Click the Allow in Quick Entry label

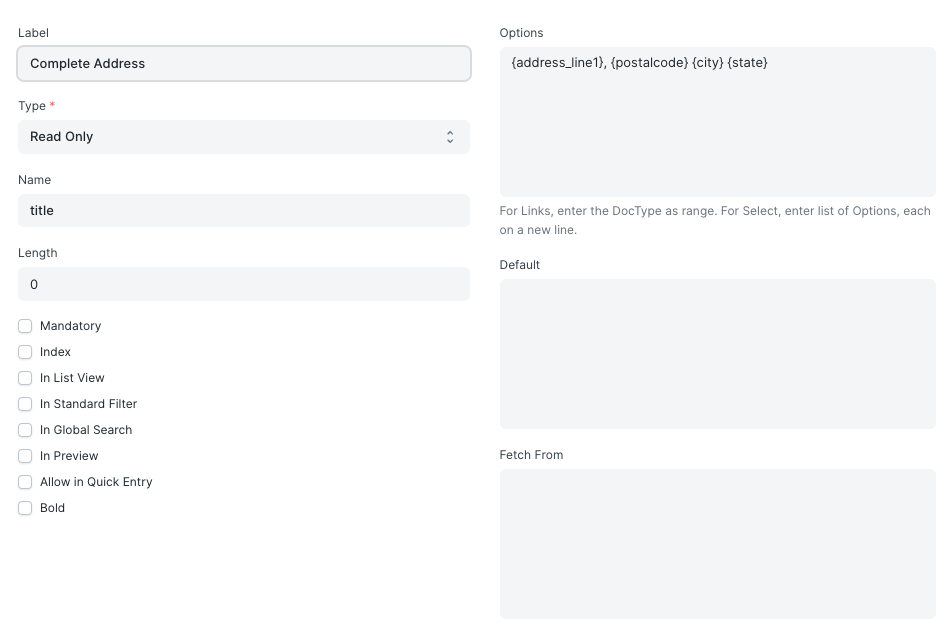(96, 482)
